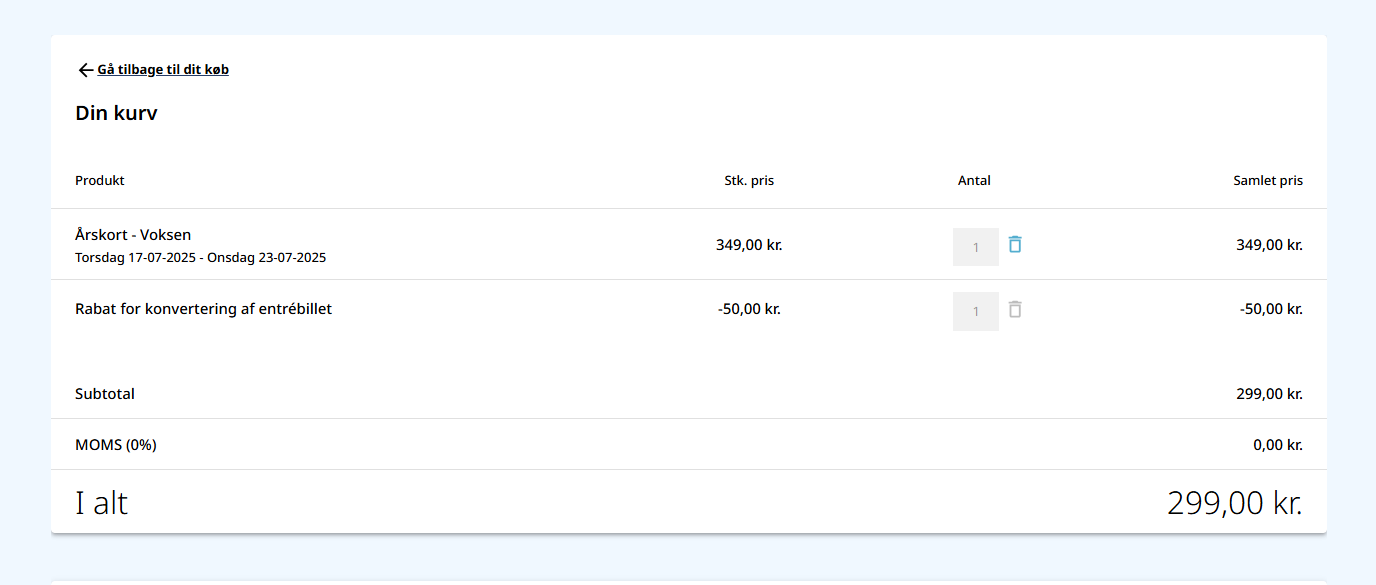Click the quantity field for the Rabat row
Viewport: 1376px width, 585px height.
[975, 311]
